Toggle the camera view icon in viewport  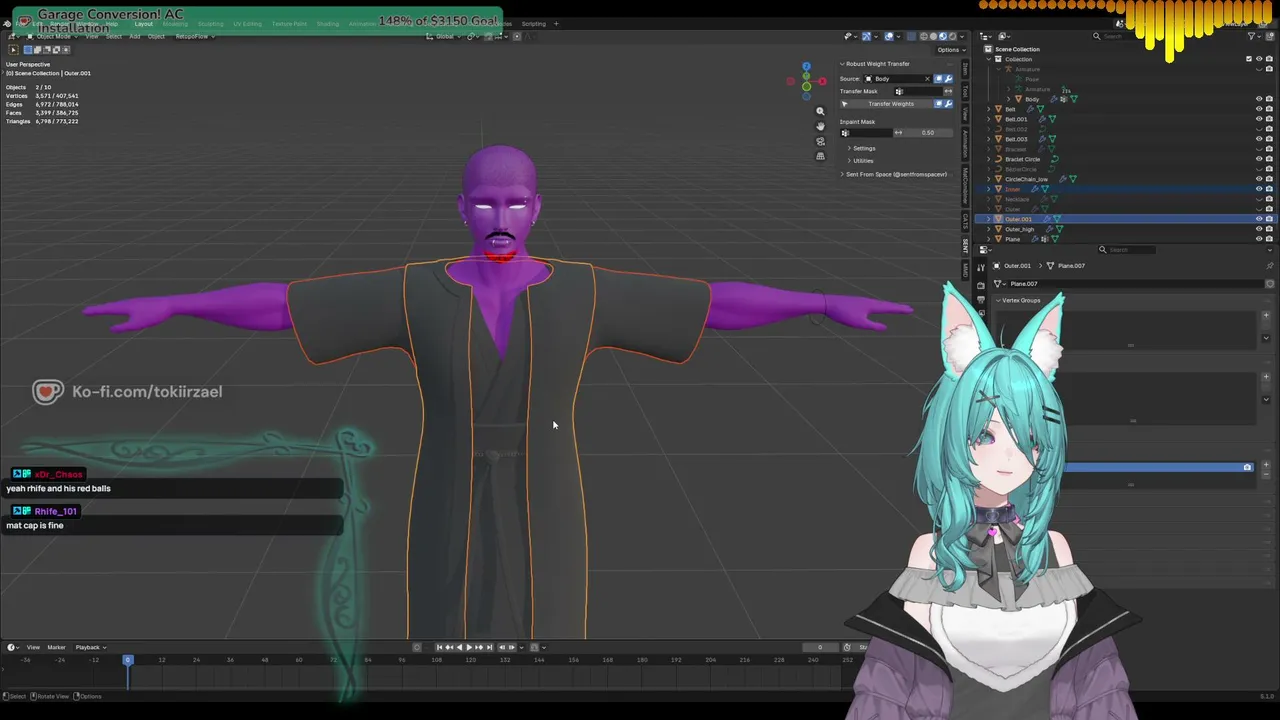tap(820, 141)
